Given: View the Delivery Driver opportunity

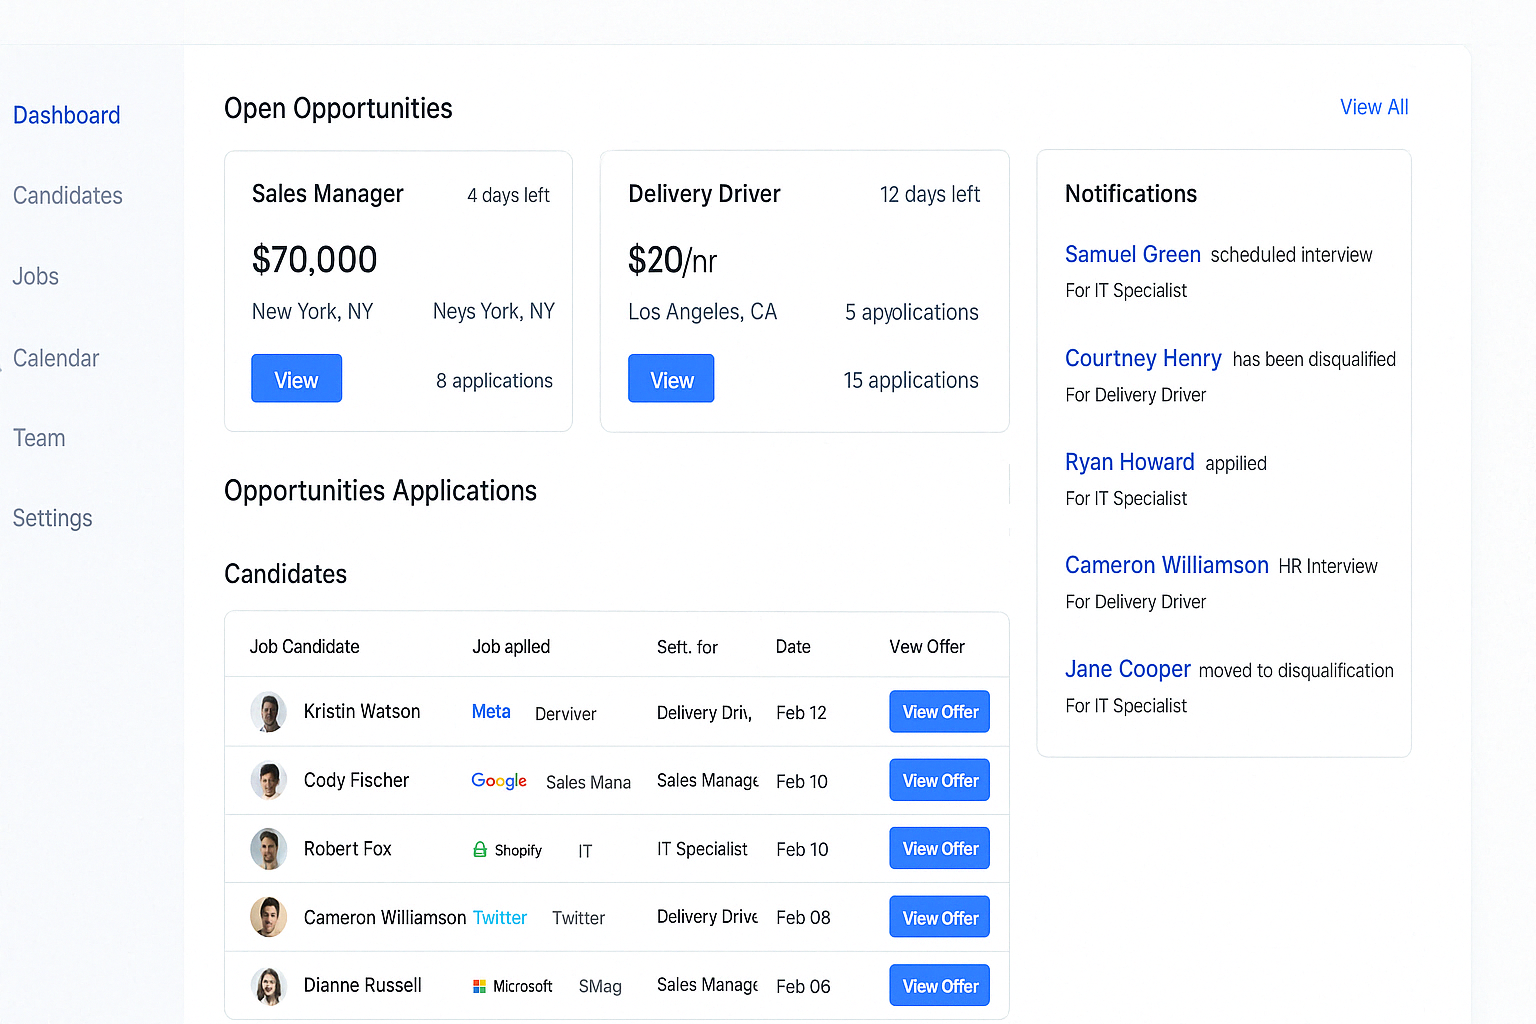Looking at the screenshot, I should coord(671,379).
